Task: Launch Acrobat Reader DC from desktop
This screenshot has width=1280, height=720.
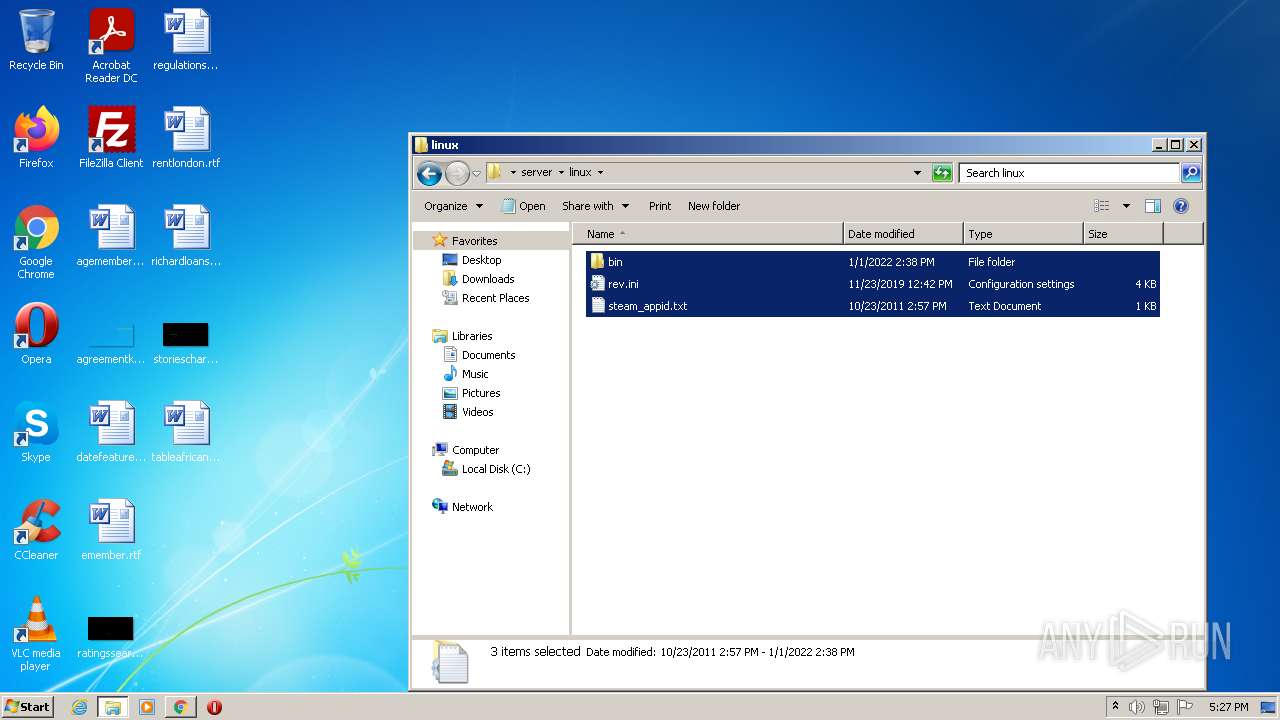Action: pyautogui.click(x=111, y=46)
